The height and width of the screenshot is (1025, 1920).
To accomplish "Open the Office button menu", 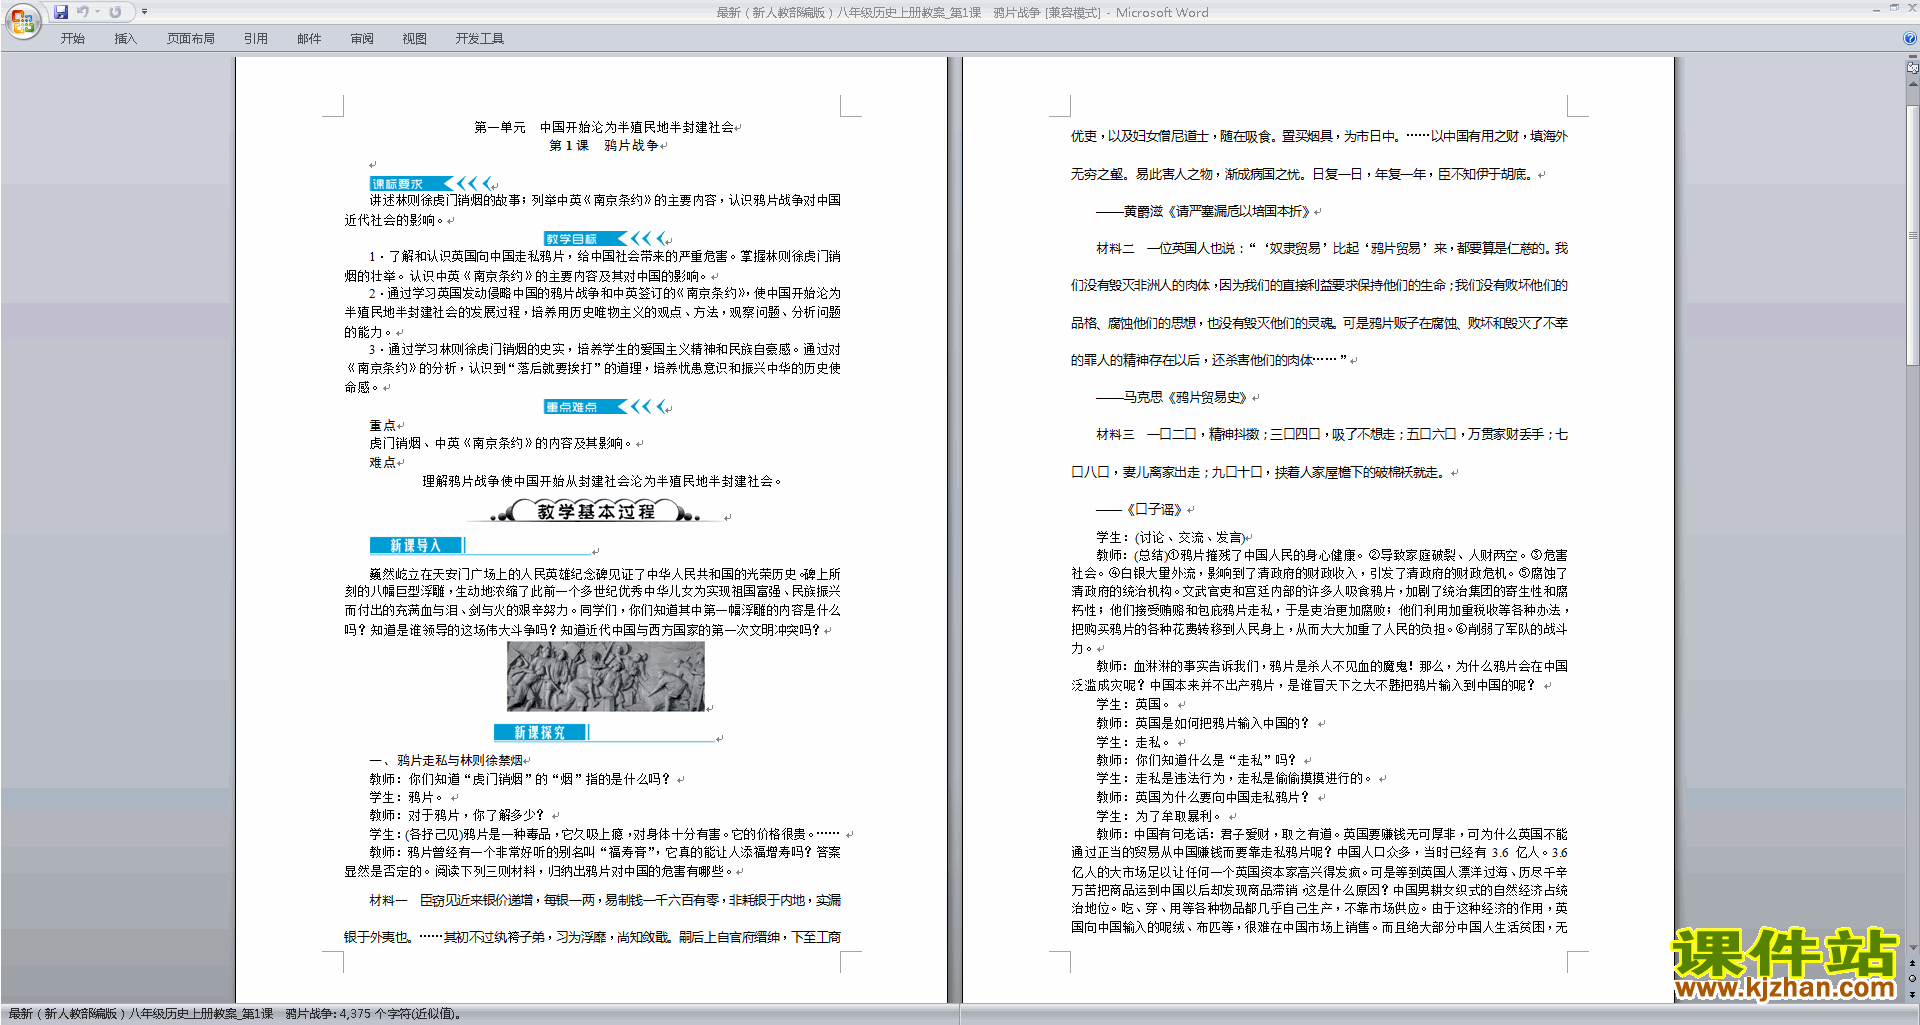I will click(x=22, y=21).
